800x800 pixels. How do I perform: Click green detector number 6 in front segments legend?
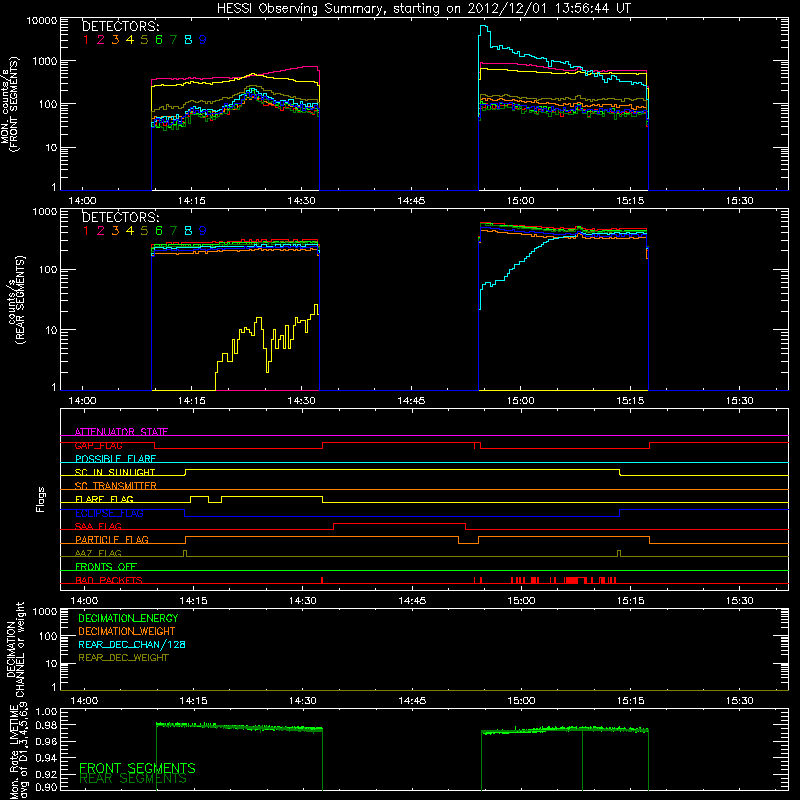pos(159,40)
